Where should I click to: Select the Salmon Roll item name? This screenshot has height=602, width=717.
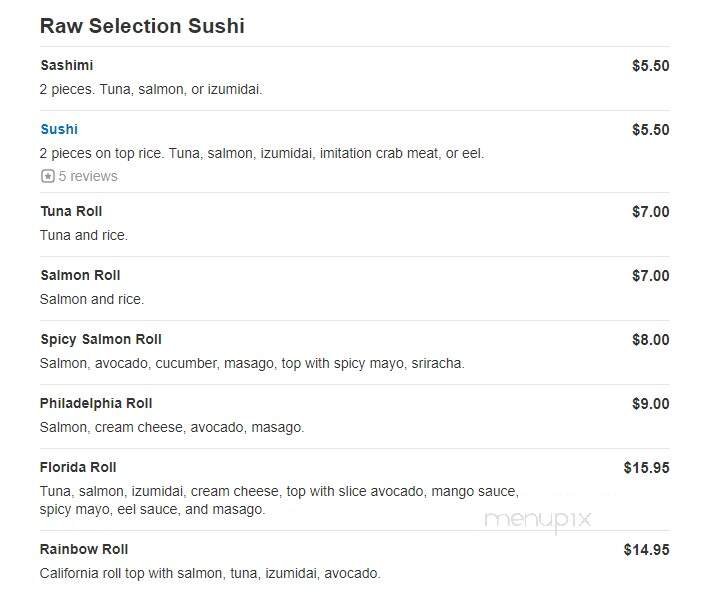tap(79, 275)
